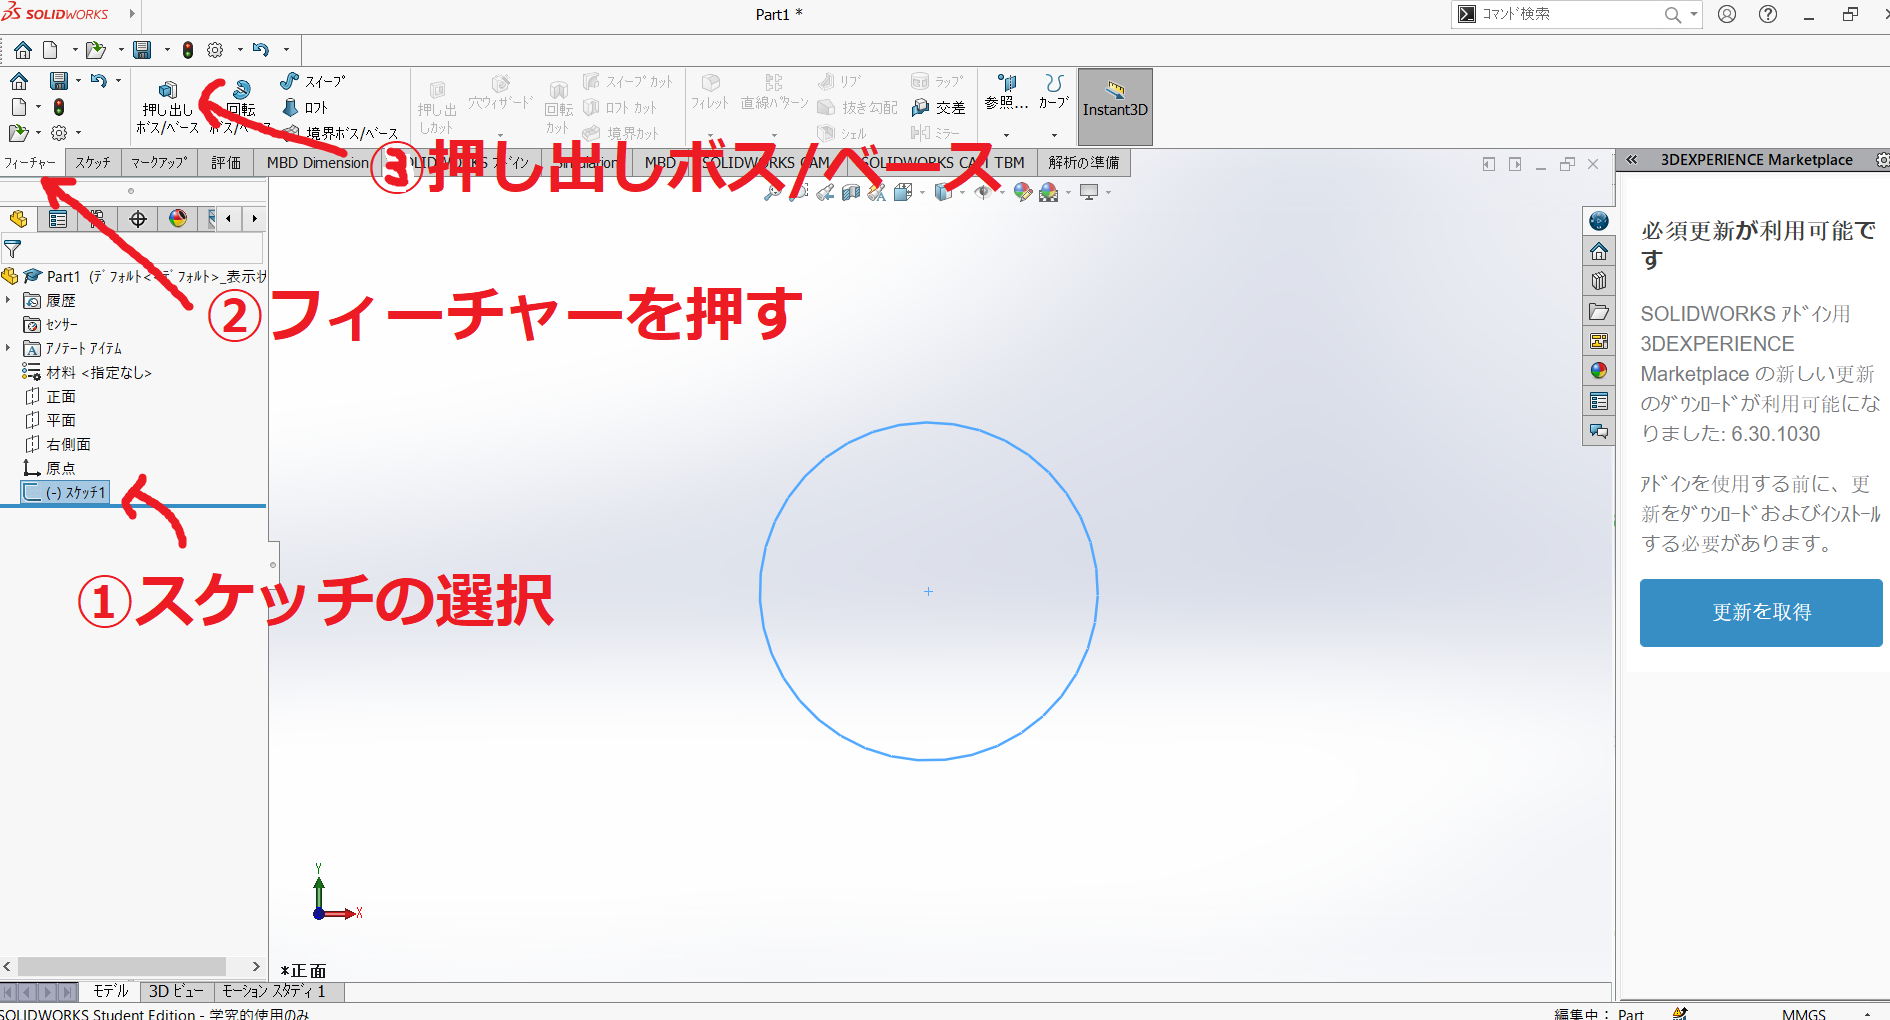Select the 正面 plane in the tree
This screenshot has width=1890, height=1020.
(50, 396)
